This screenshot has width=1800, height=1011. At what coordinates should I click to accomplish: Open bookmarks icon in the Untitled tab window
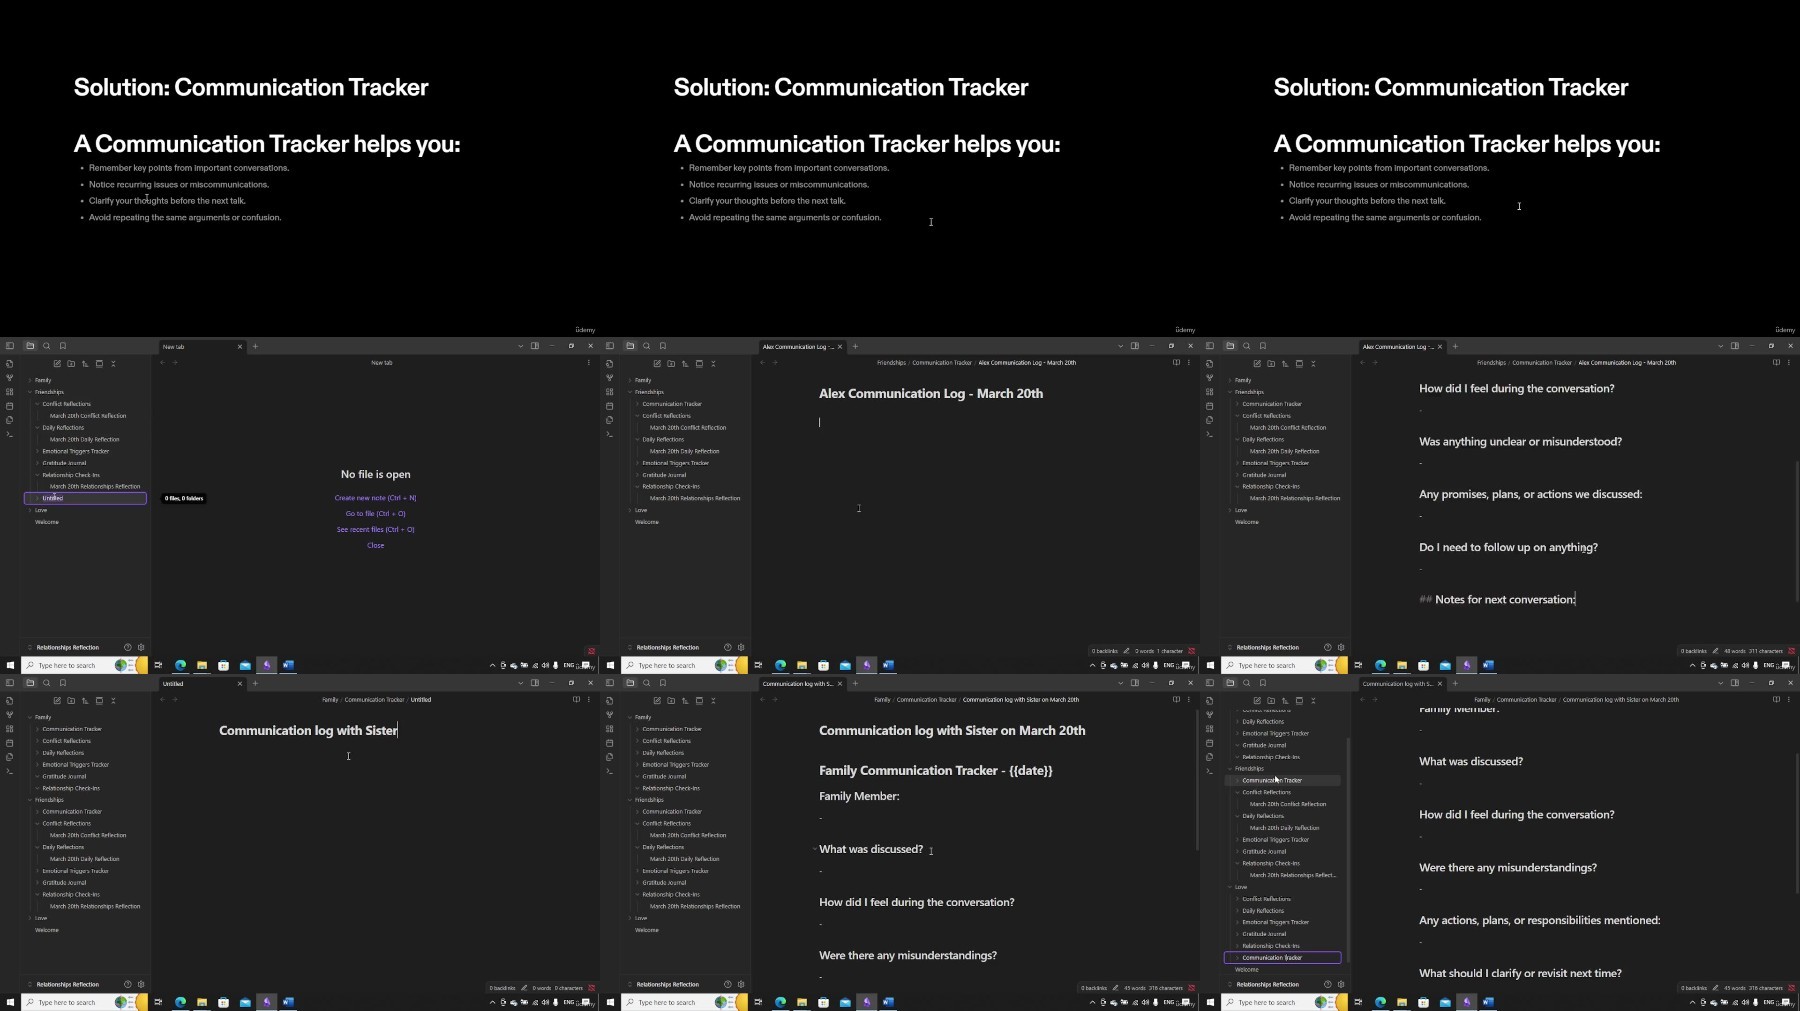tap(62, 683)
